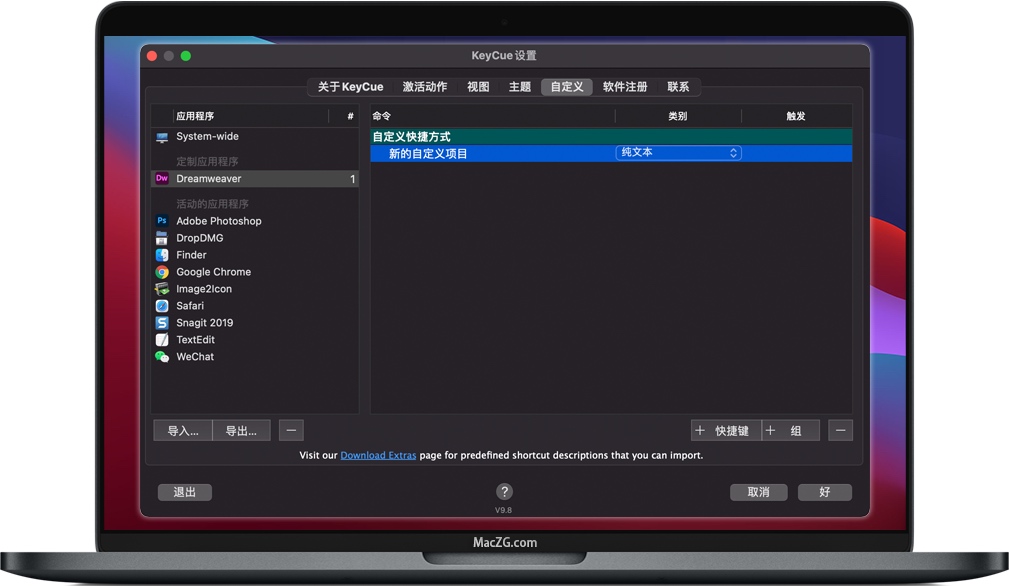Open the 激活动作 tab
Image resolution: width=1009 pixels, height=586 pixels.
(424, 87)
